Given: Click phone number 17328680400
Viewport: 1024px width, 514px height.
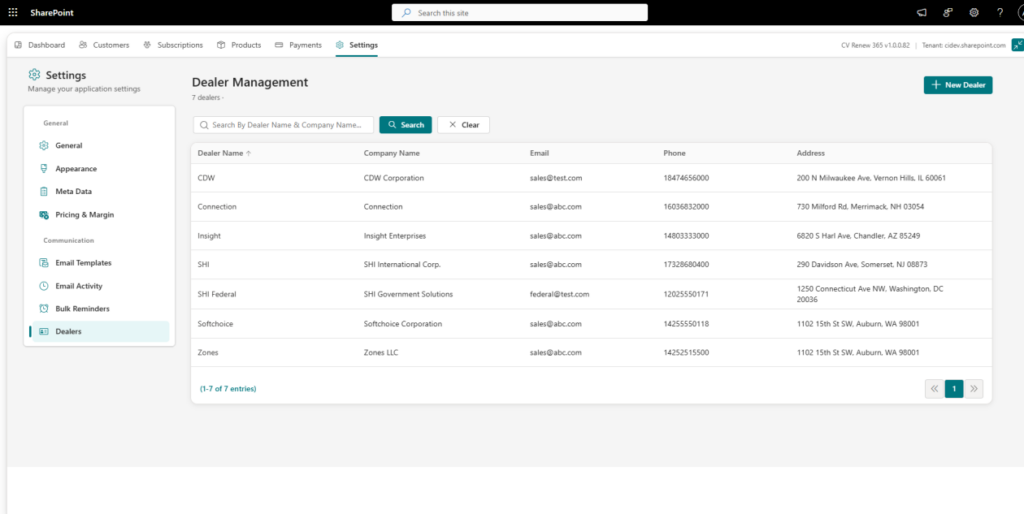Looking at the screenshot, I should pyautogui.click(x=686, y=265).
